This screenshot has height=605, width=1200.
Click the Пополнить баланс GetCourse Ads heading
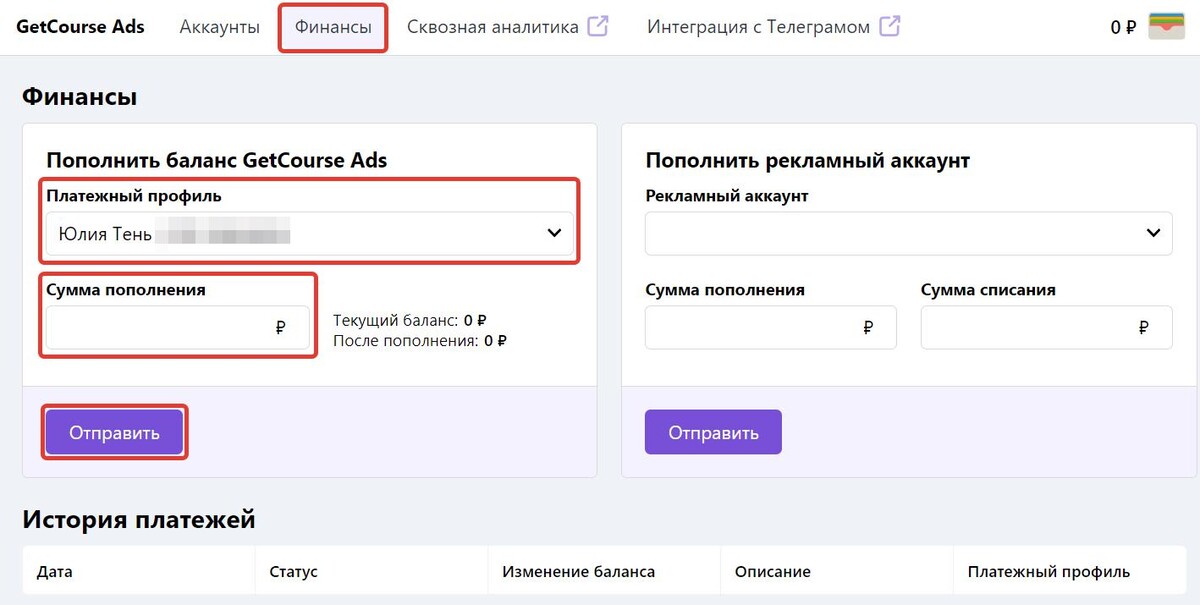pos(217,161)
